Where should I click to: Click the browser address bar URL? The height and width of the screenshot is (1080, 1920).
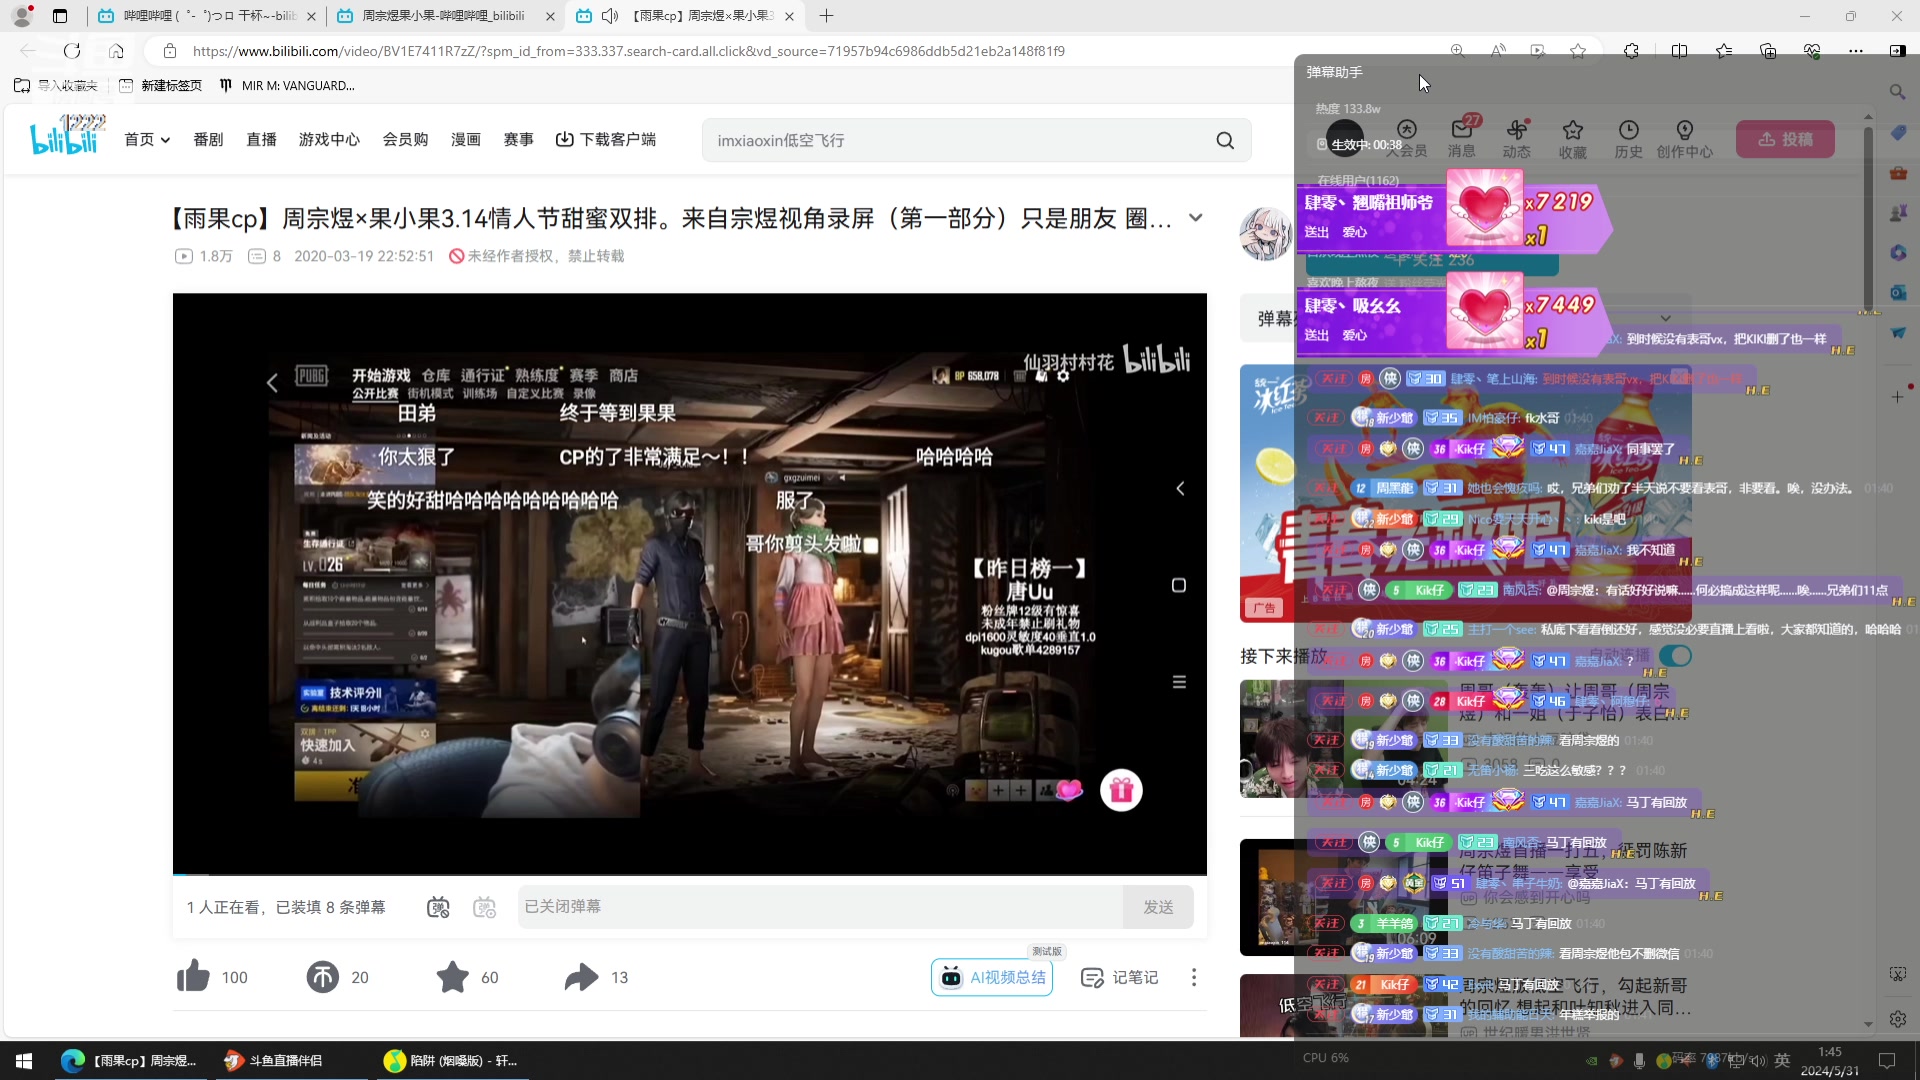628,51
